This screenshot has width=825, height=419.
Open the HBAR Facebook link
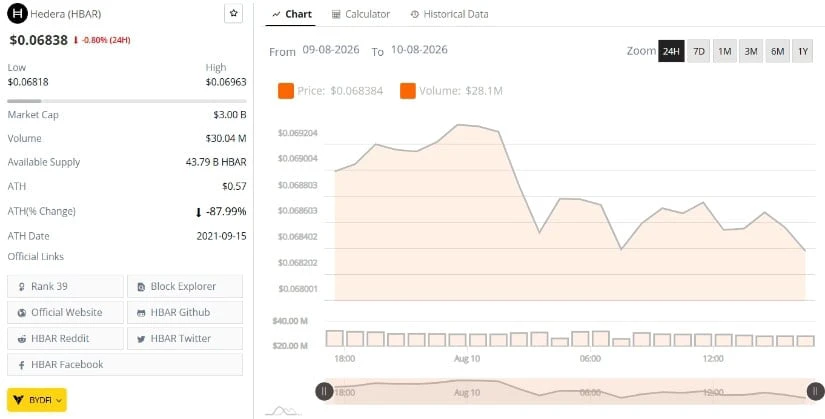point(125,364)
